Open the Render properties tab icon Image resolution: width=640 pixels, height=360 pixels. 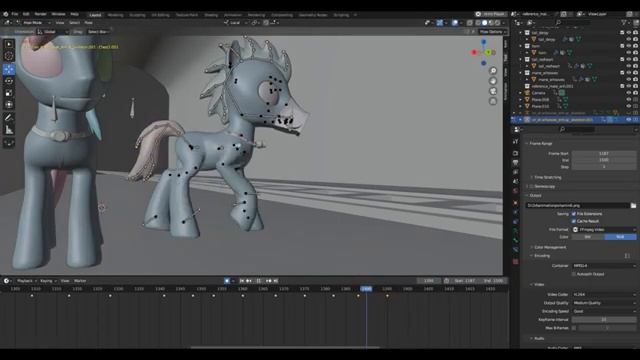coord(516,153)
